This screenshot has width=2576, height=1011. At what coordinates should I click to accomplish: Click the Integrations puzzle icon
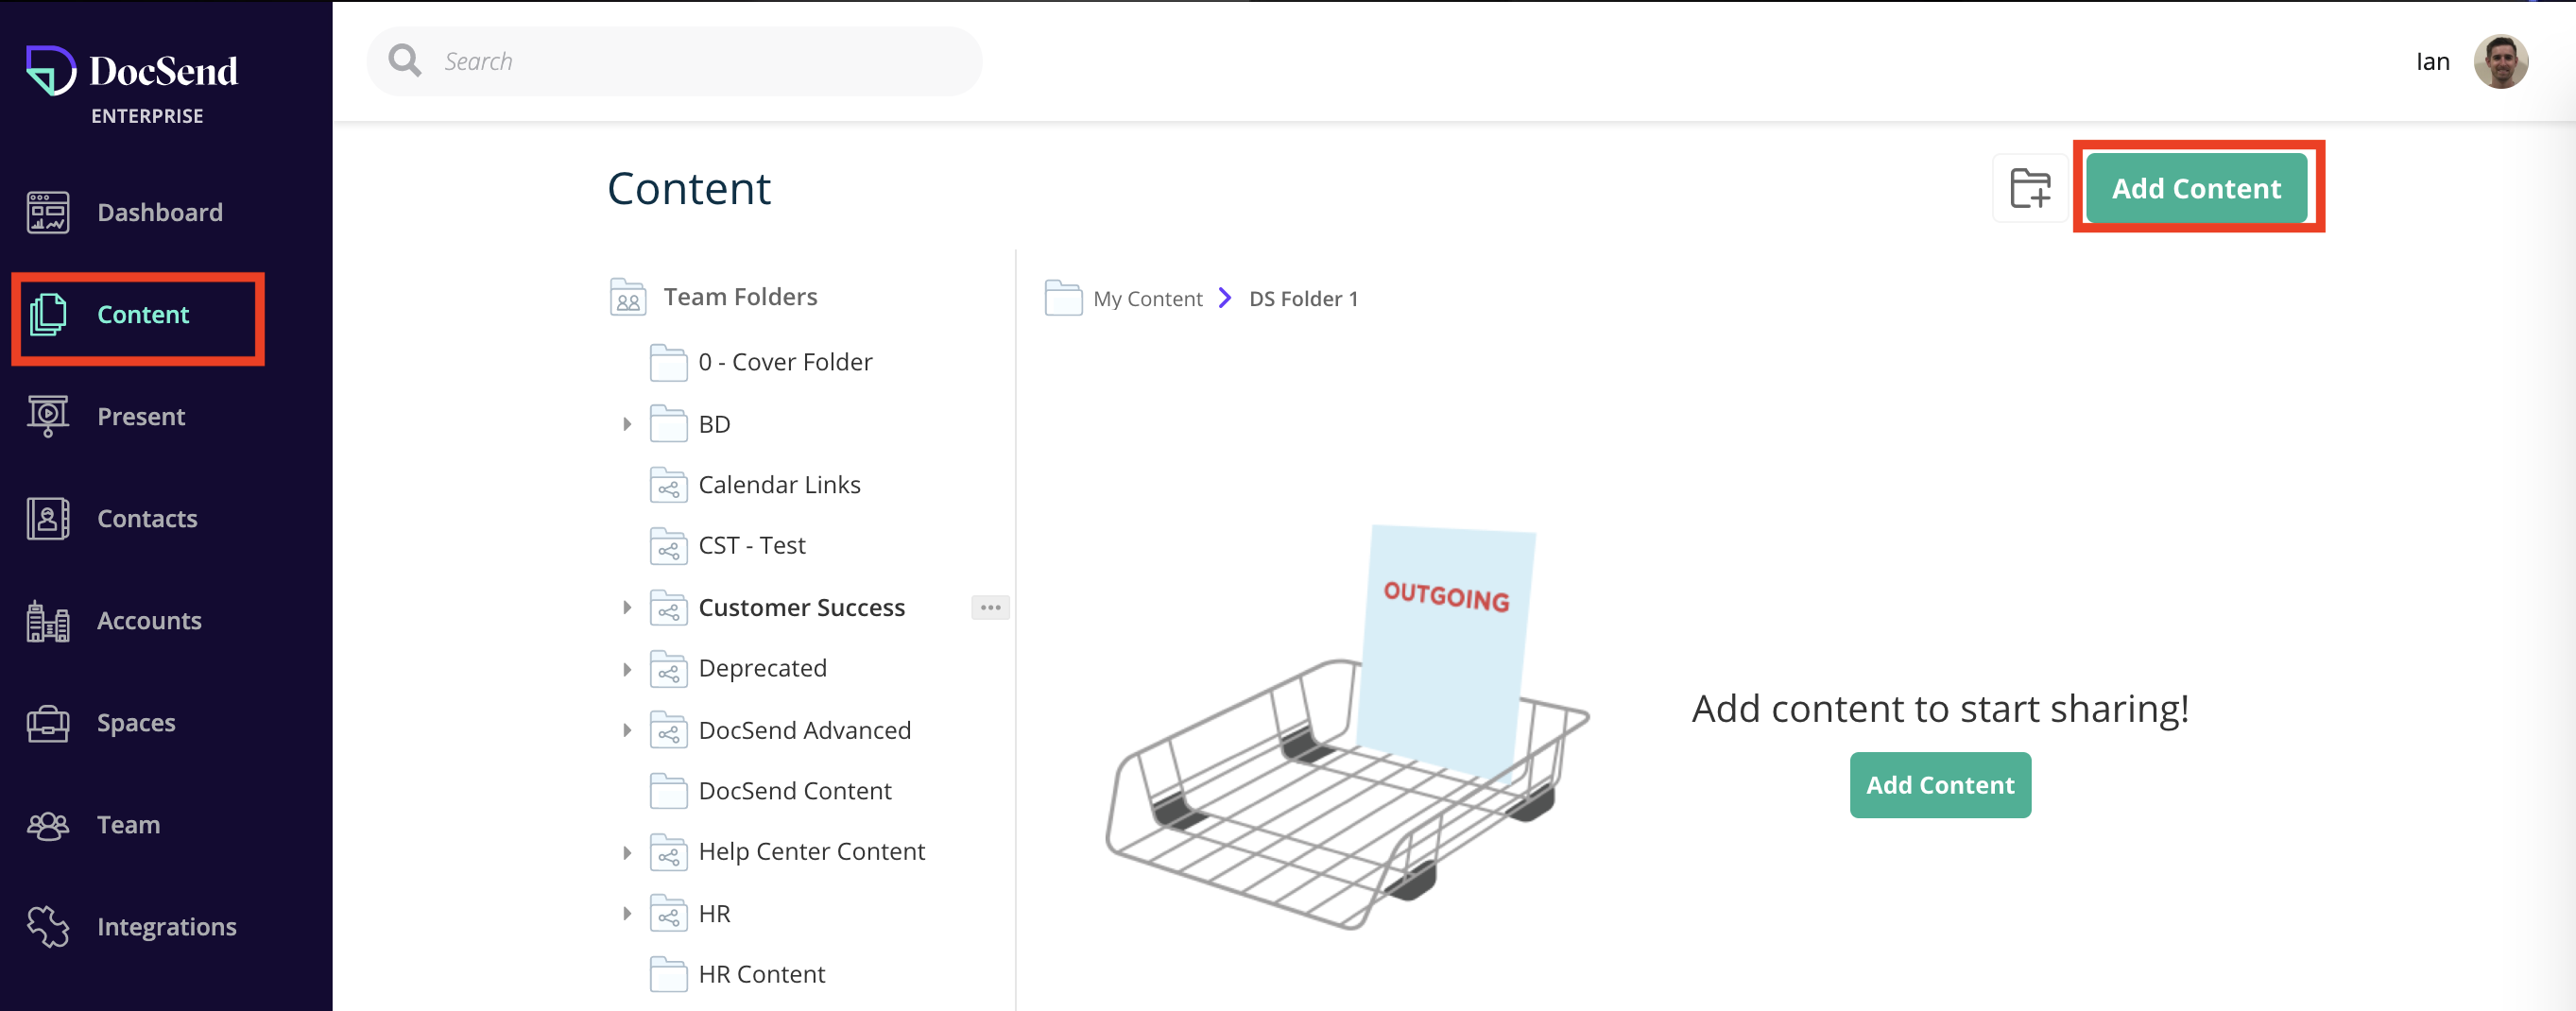coord(47,926)
